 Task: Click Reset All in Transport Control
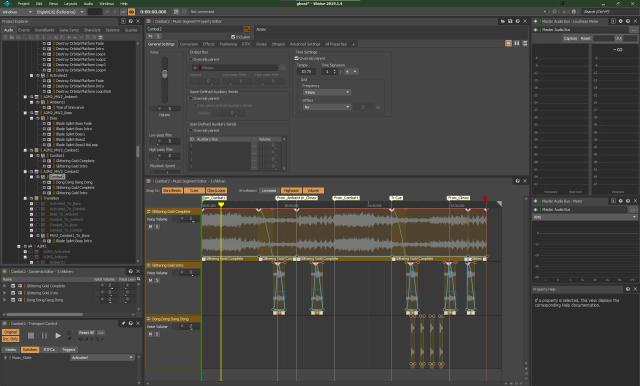tap(87, 333)
